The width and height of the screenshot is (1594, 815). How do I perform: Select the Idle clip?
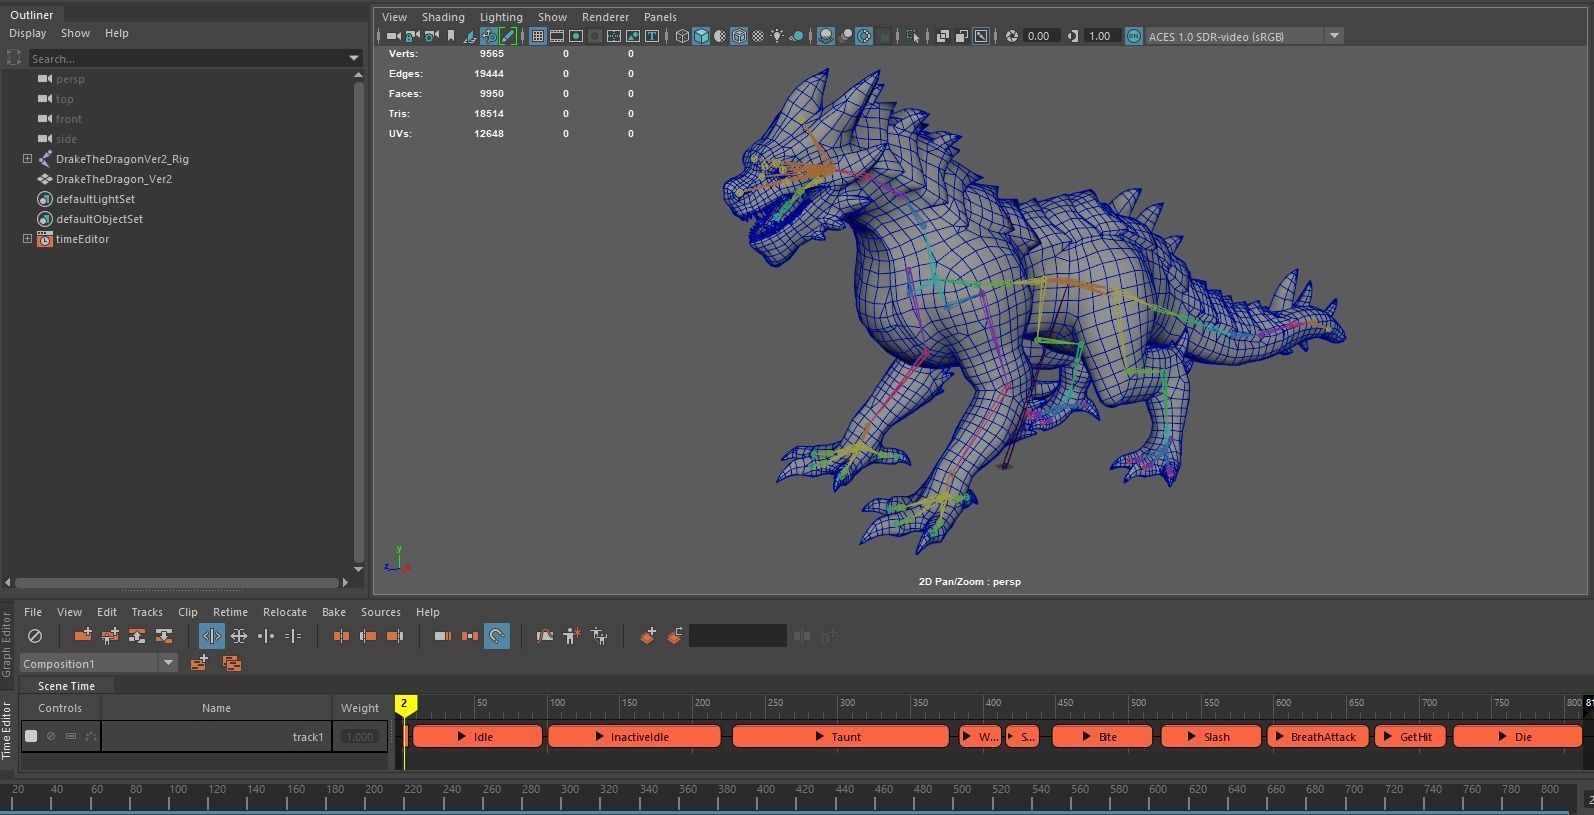(477, 737)
